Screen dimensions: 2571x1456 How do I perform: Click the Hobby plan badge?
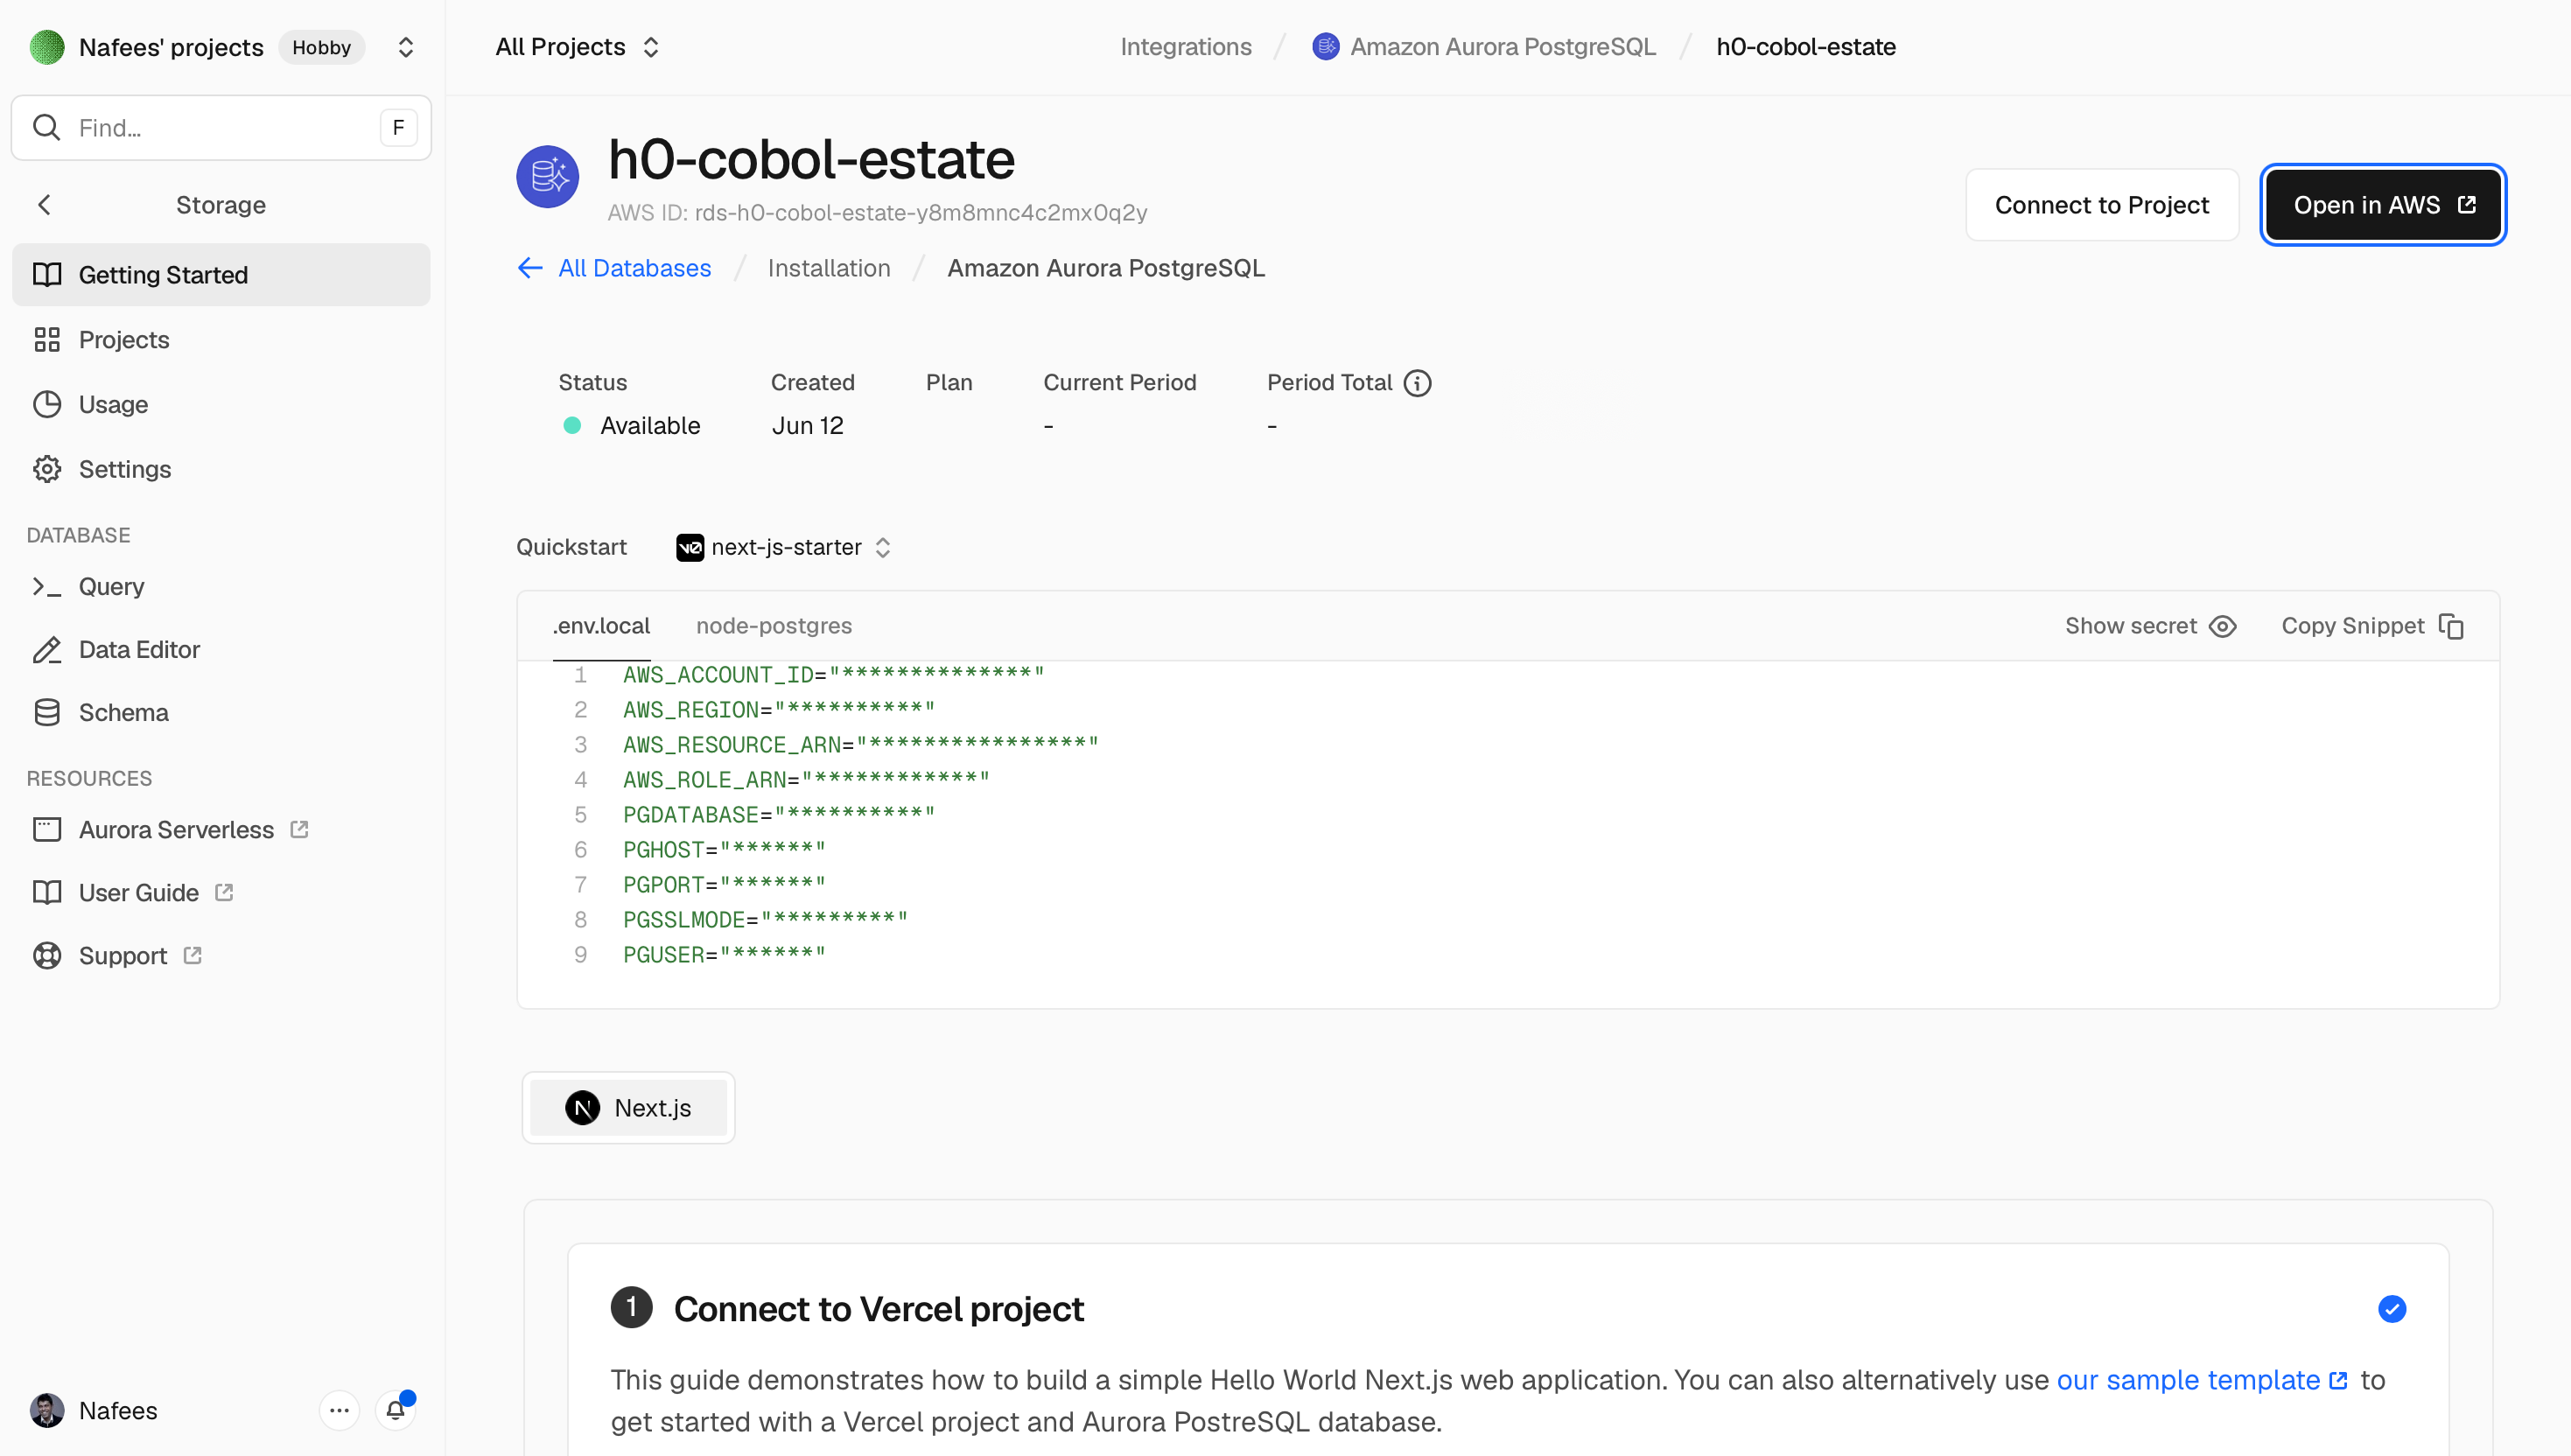[x=321, y=47]
